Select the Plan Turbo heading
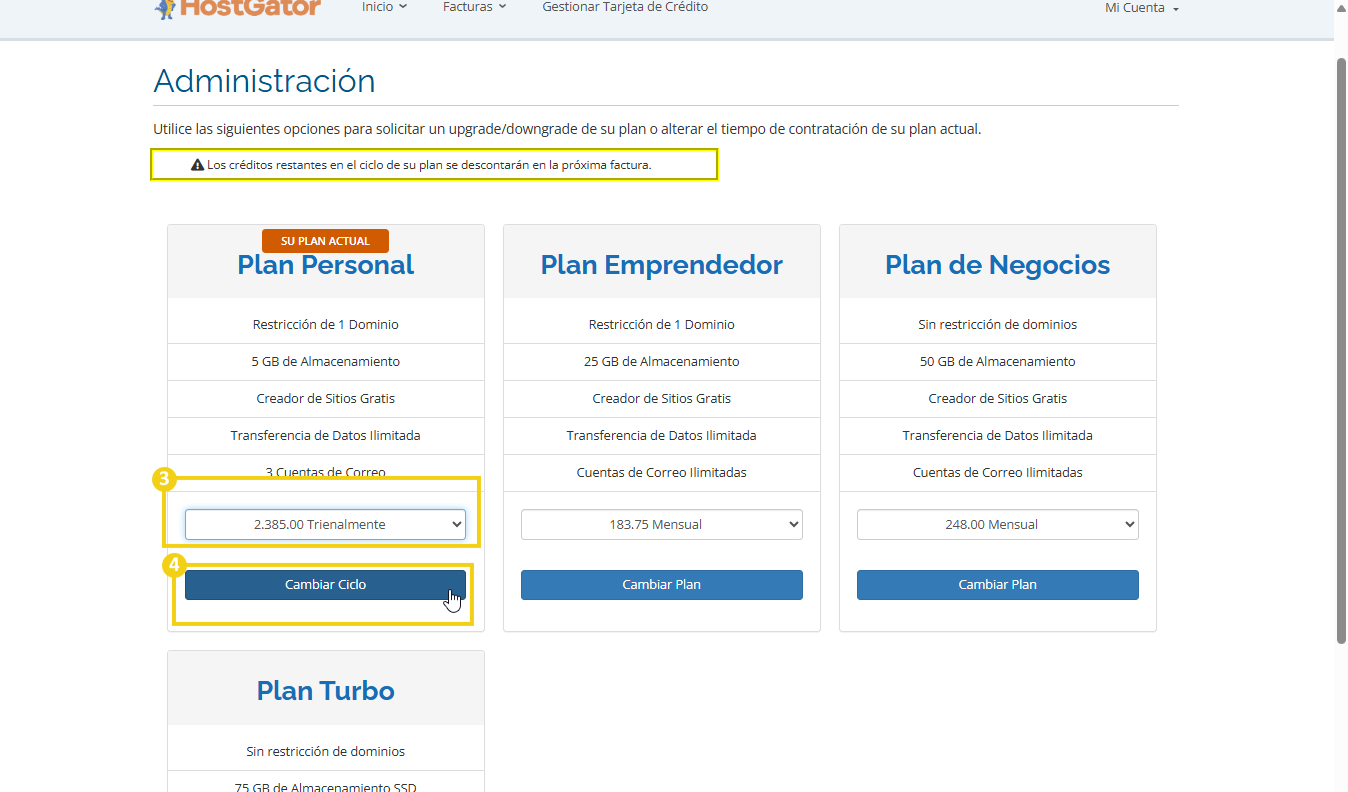Image resolution: width=1348 pixels, height=792 pixels. 325,691
